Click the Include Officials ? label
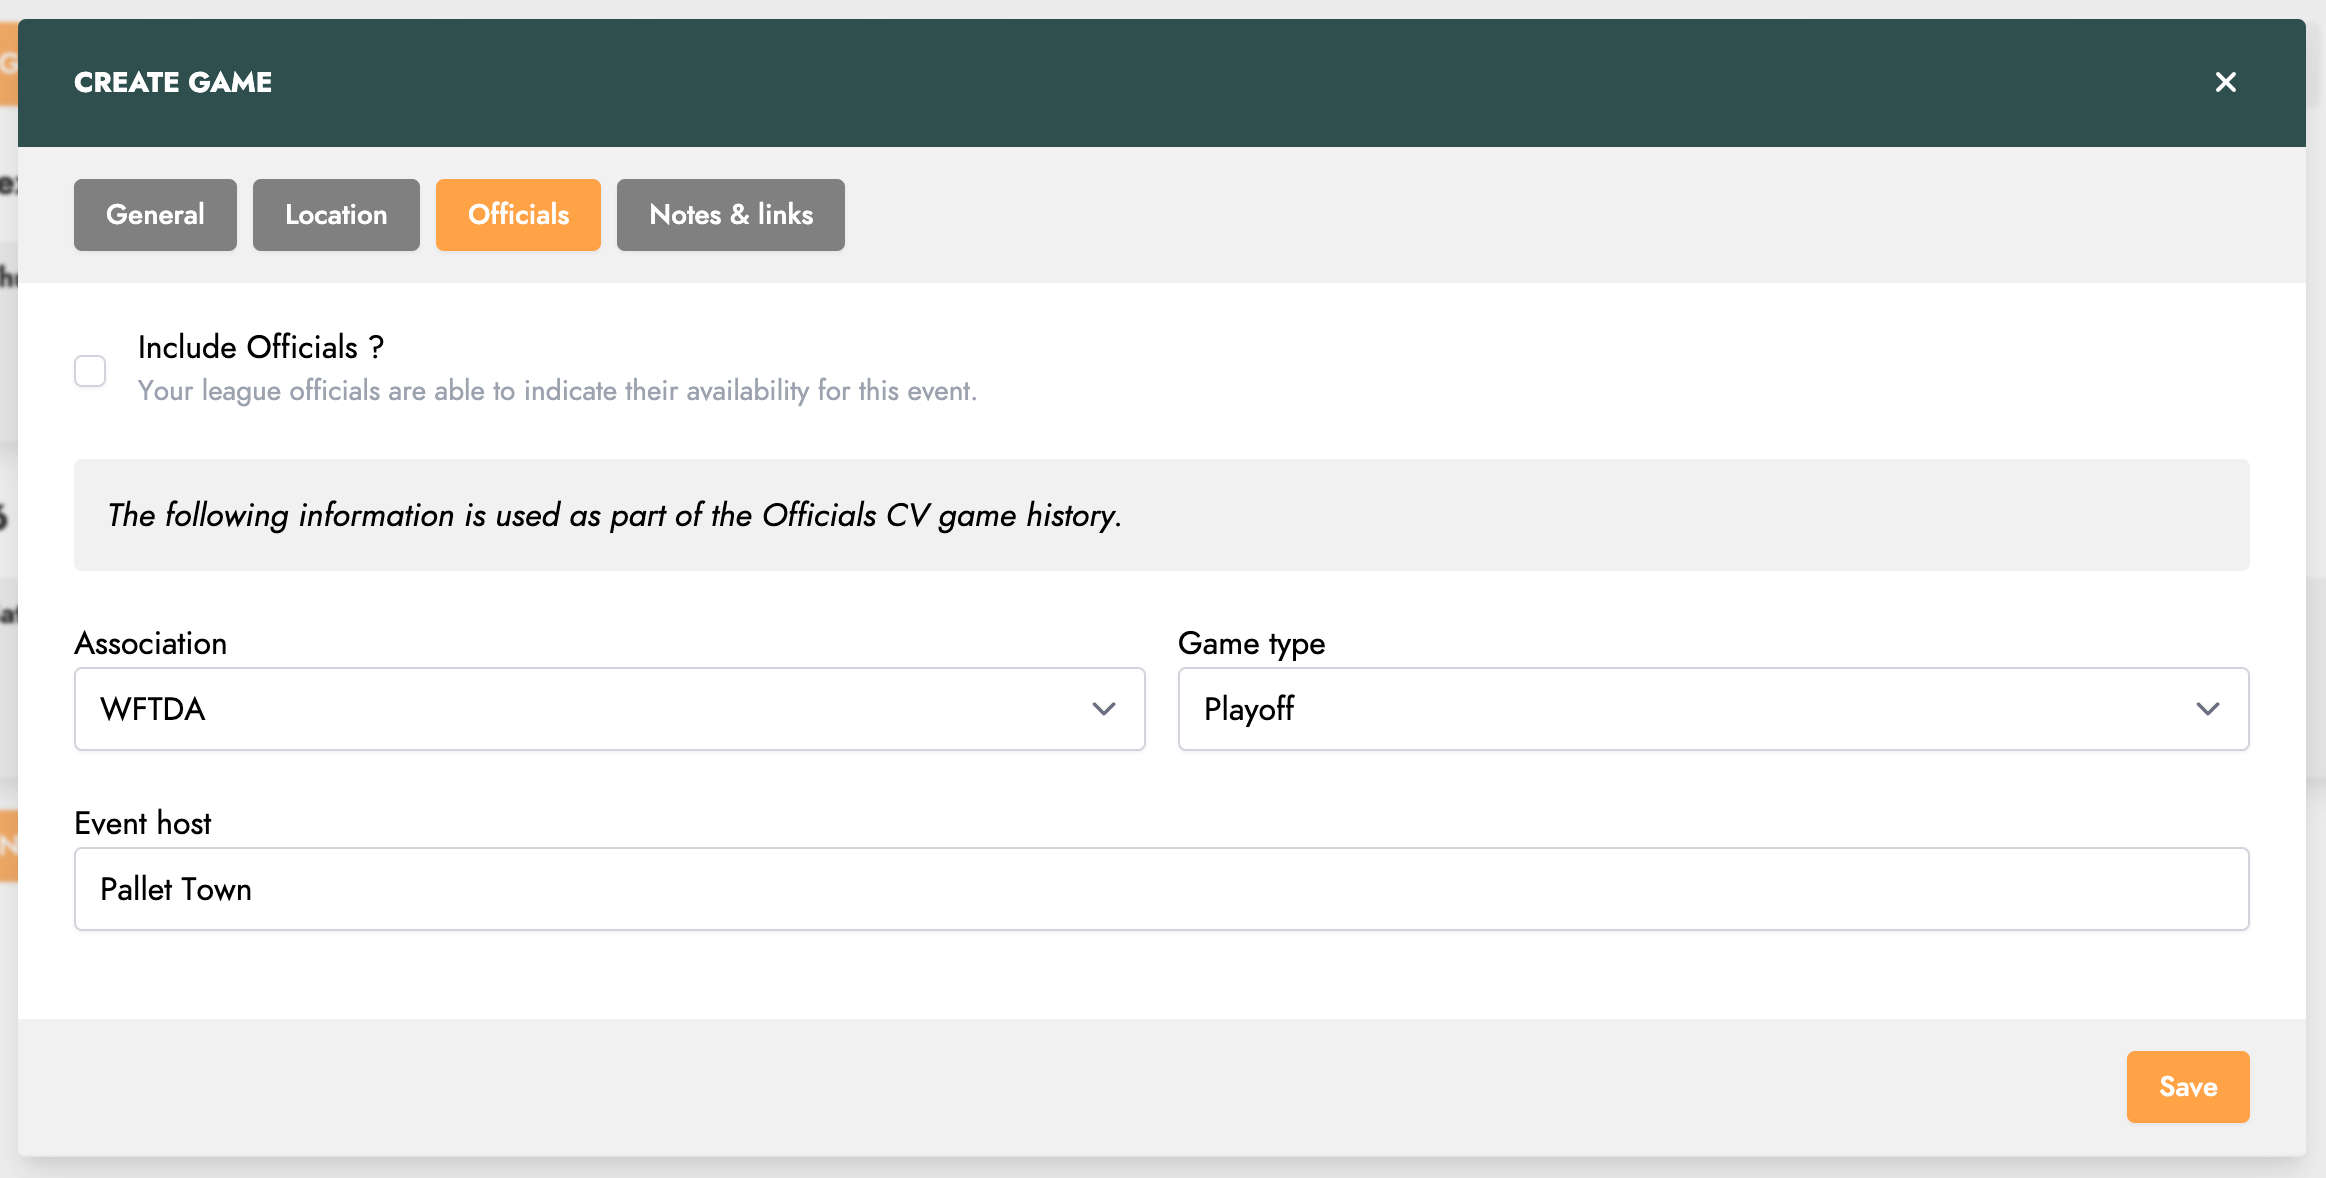This screenshot has height=1178, width=2326. click(x=260, y=347)
